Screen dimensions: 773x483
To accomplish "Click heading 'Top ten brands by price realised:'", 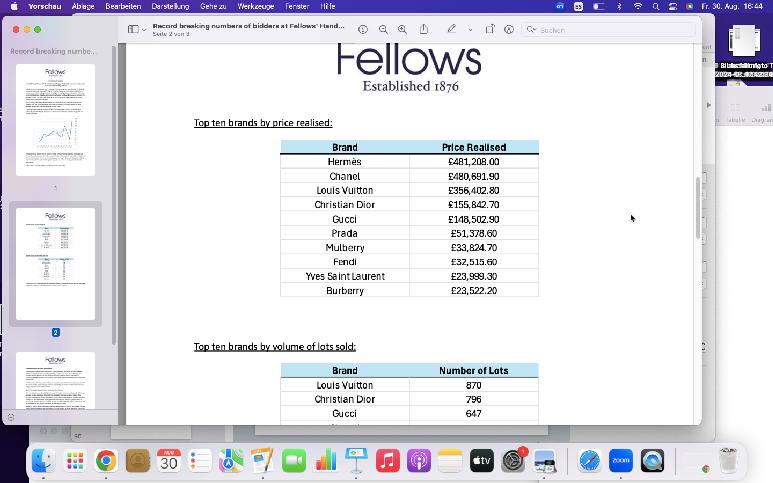I will coord(263,123).
